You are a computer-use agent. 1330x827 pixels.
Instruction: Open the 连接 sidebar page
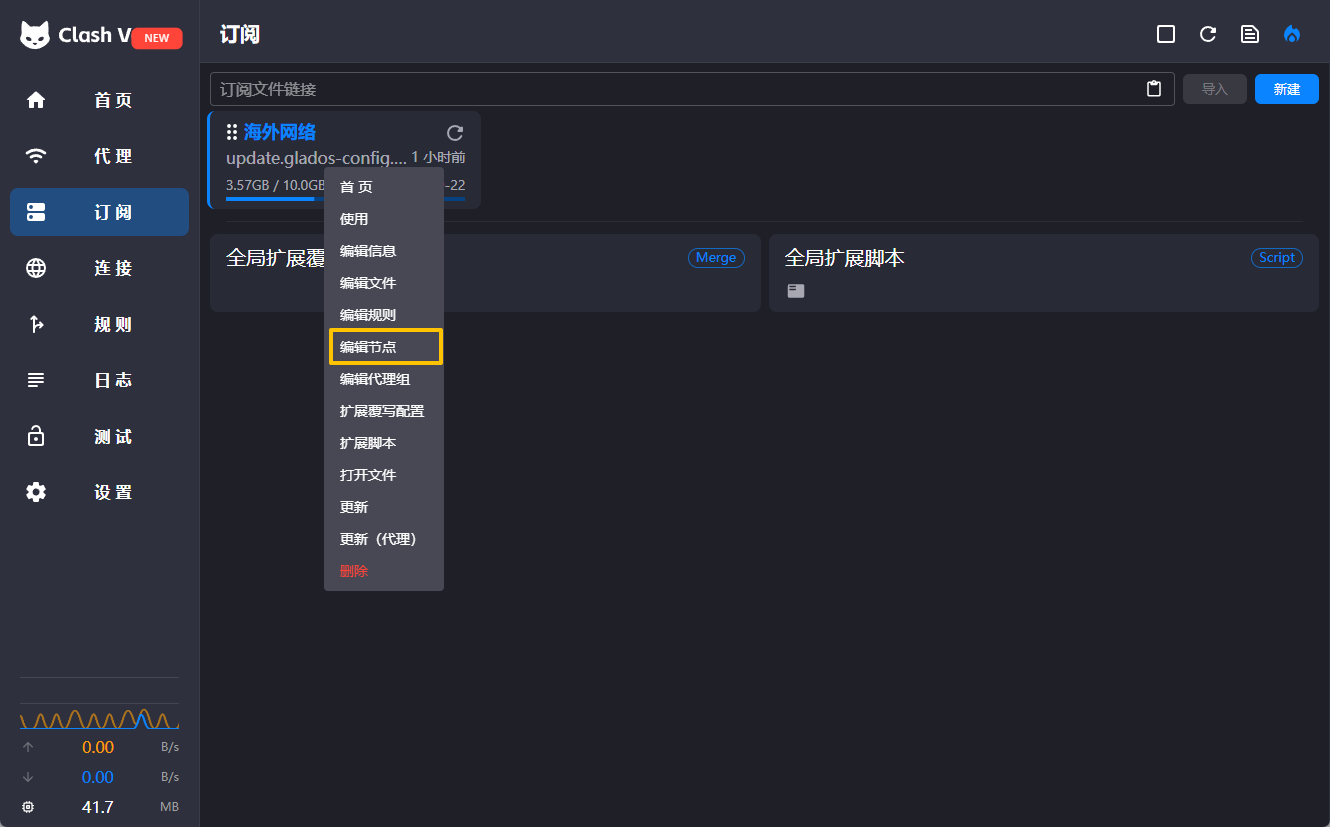(x=99, y=268)
